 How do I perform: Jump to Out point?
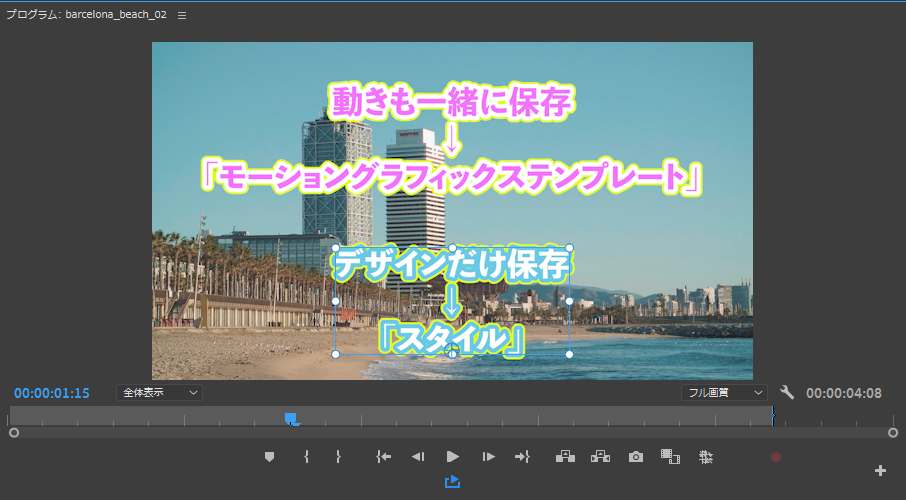pyautogui.click(x=522, y=457)
